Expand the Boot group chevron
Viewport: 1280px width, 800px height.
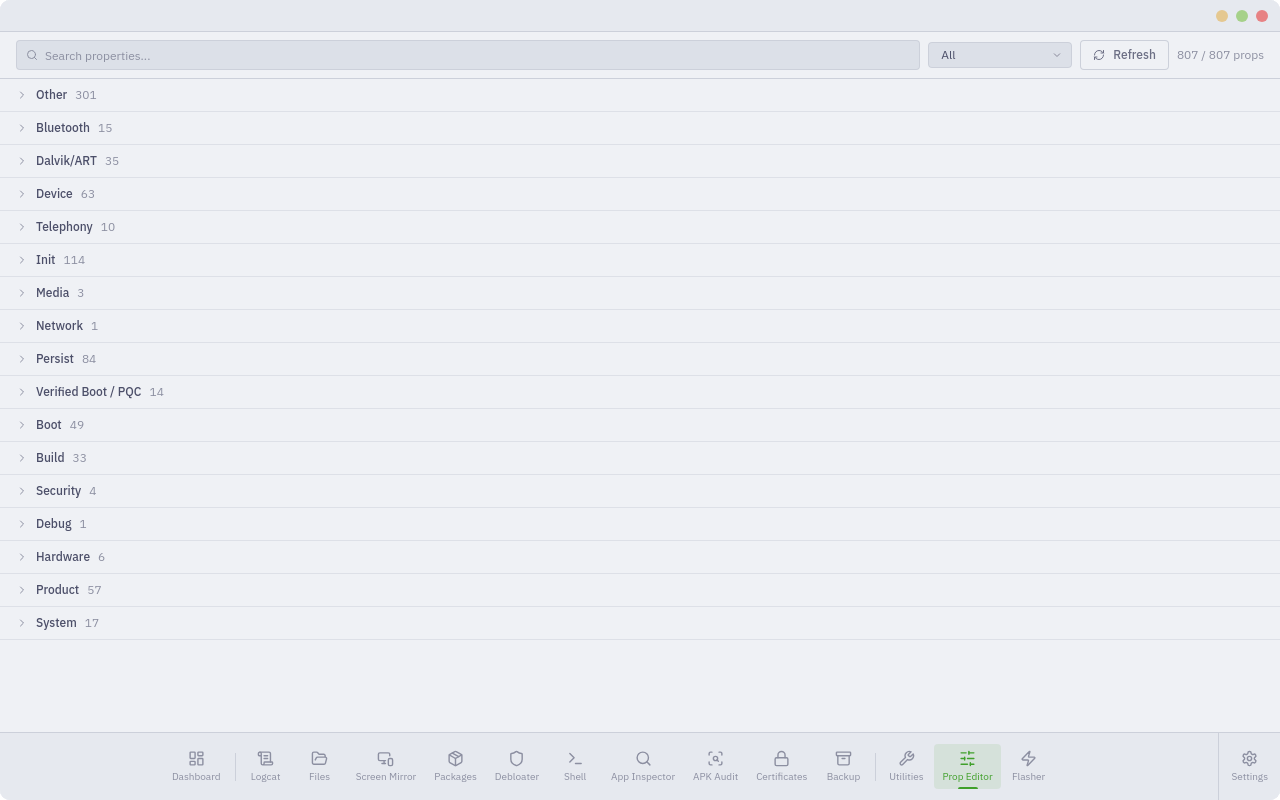pyautogui.click(x=22, y=425)
